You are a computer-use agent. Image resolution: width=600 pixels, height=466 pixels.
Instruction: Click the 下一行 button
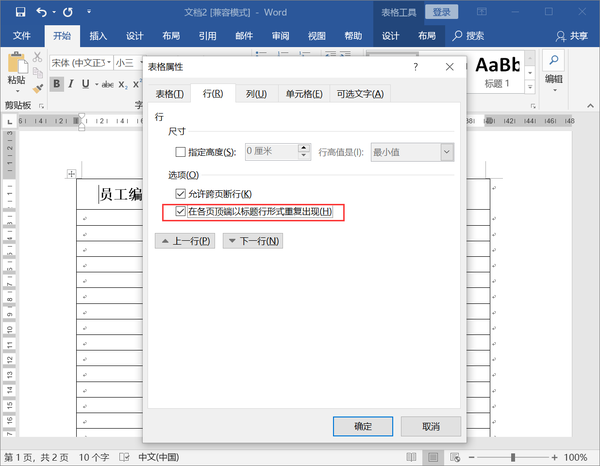pos(253,241)
